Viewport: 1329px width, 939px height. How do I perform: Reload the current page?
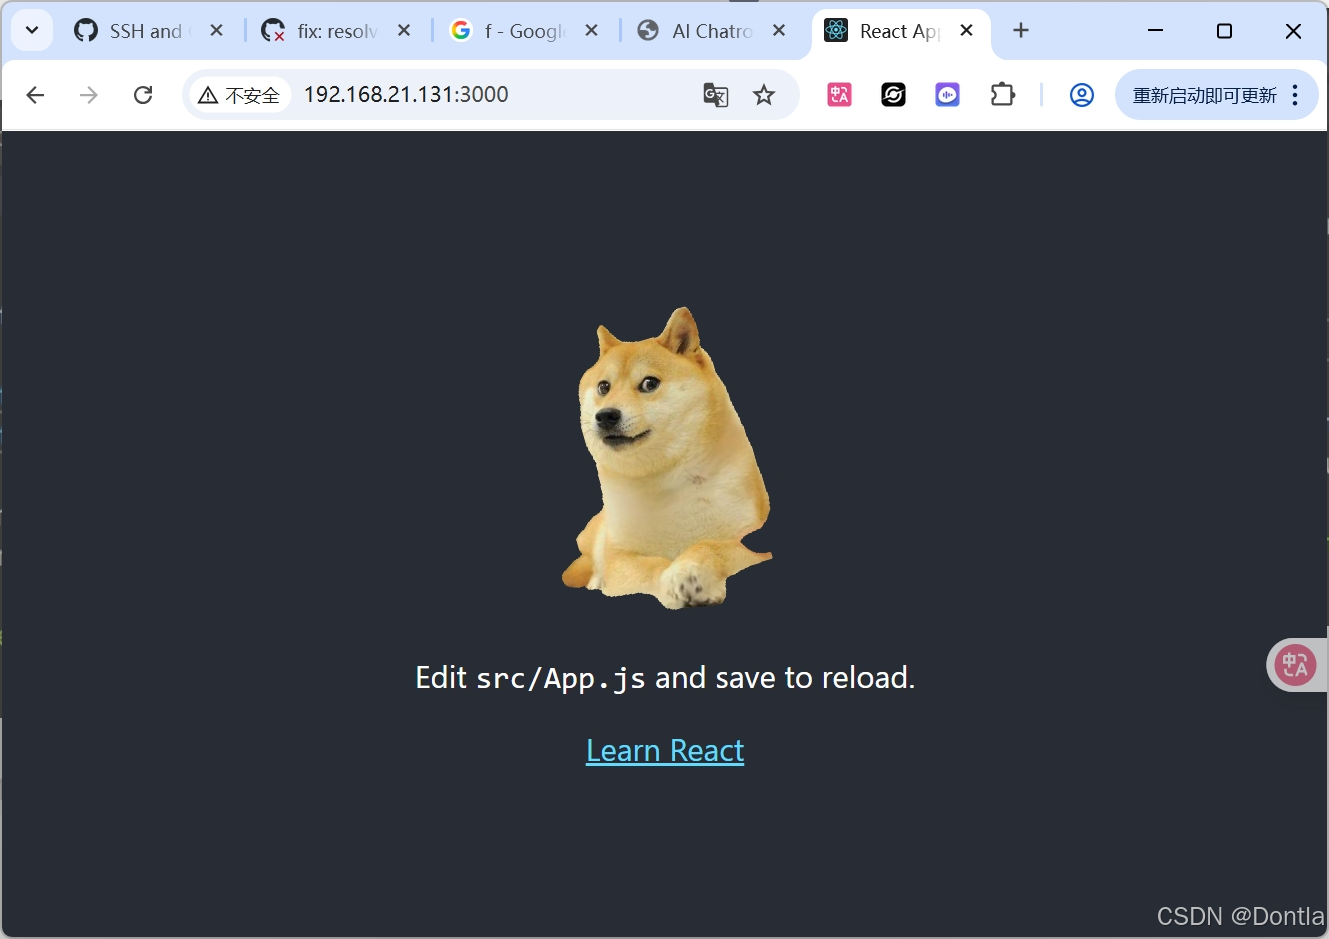[143, 95]
